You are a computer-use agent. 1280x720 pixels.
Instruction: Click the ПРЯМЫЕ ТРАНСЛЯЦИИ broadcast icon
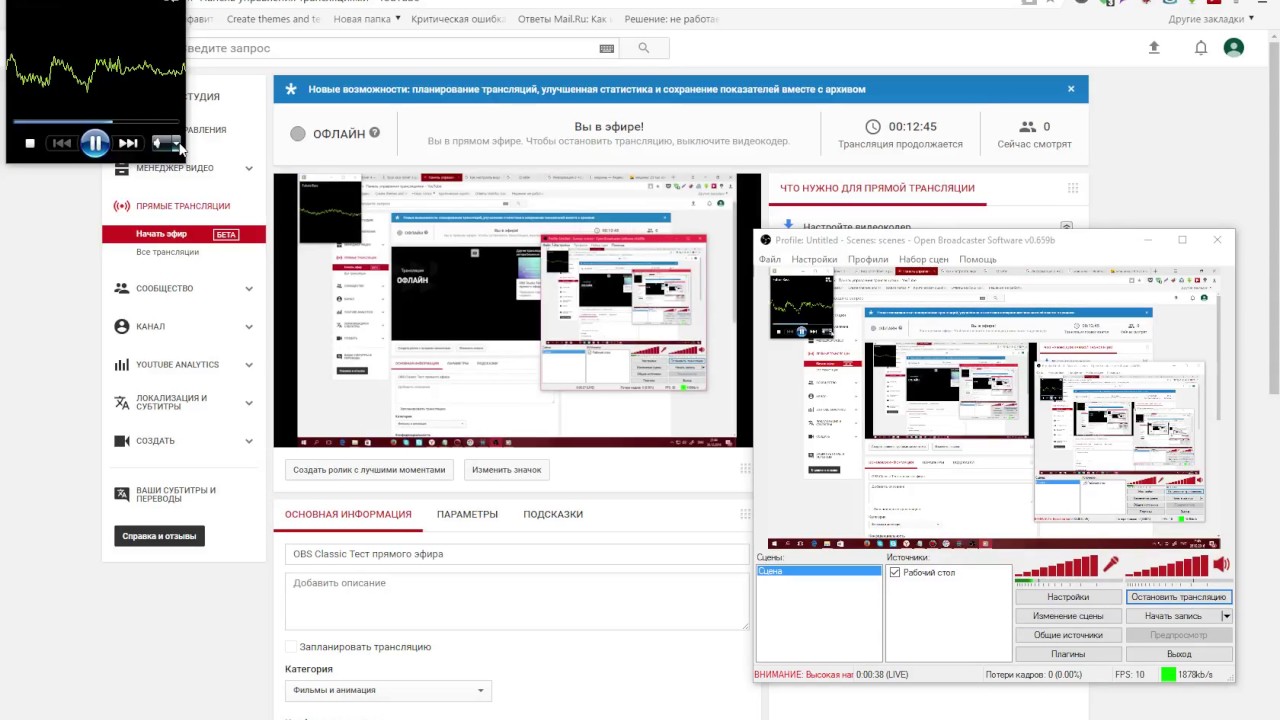[122, 206]
